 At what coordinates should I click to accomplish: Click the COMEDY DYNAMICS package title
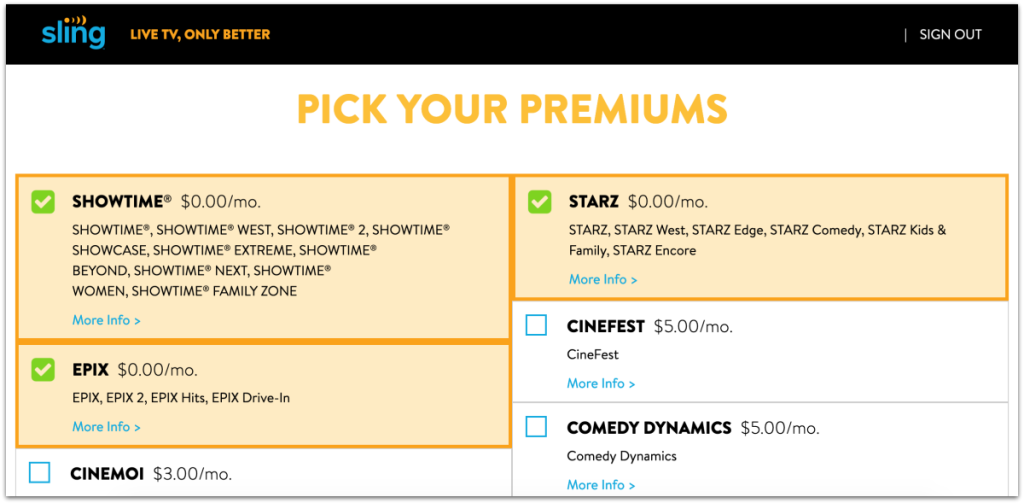[x=649, y=428]
